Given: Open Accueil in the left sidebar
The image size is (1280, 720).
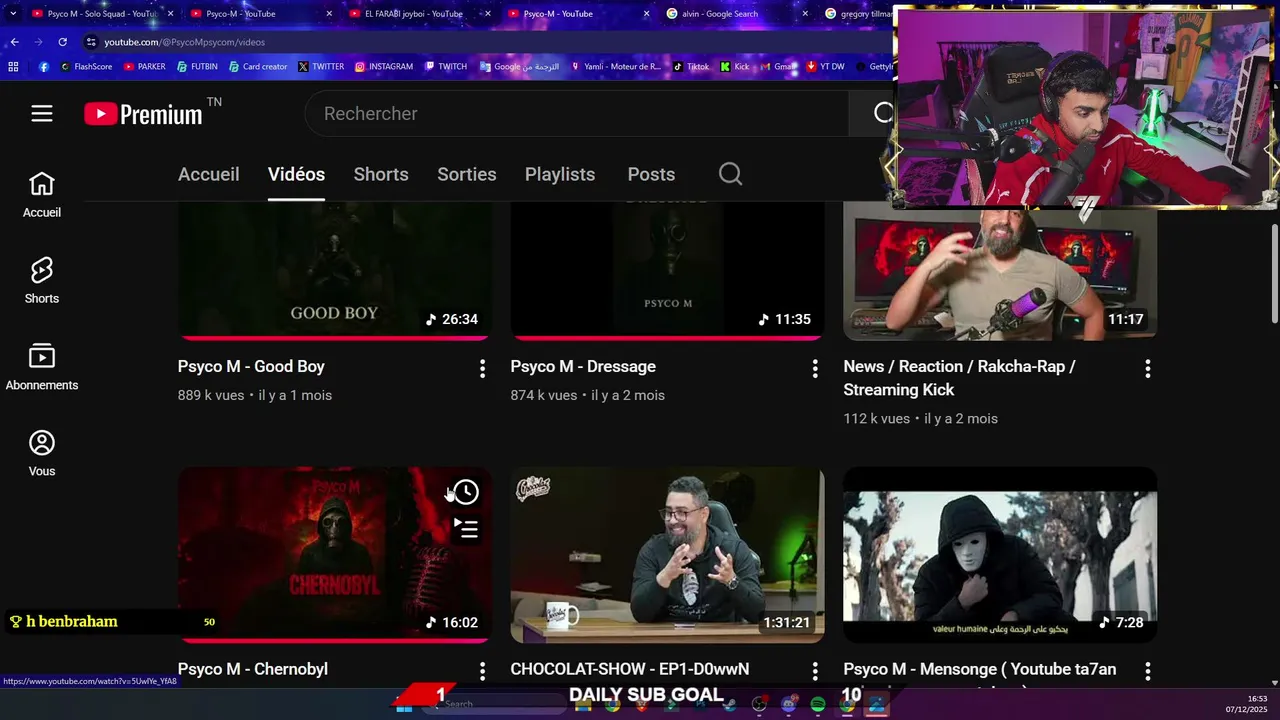Looking at the screenshot, I should (x=42, y=195).
